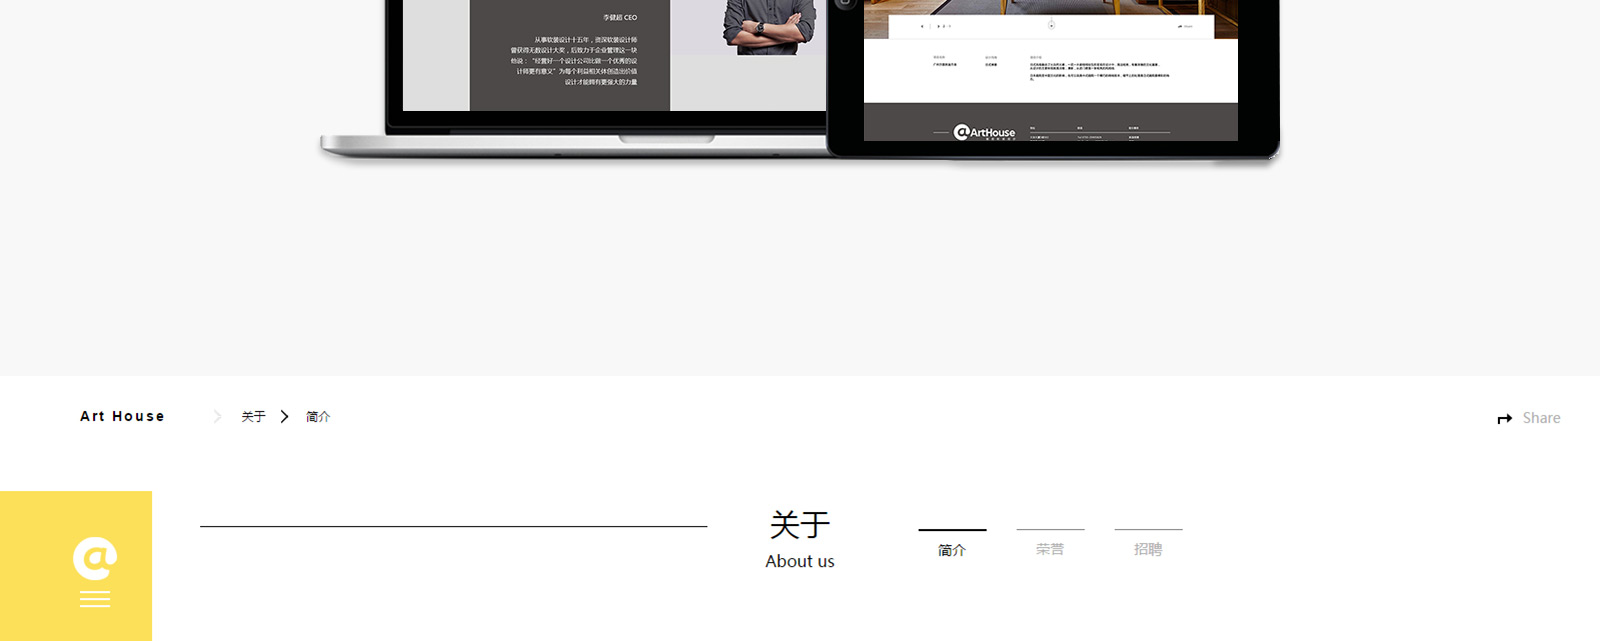1600x641 pixels.
Task: Click the 简介 breadcrumb item
Action: (x=318, y=417)
